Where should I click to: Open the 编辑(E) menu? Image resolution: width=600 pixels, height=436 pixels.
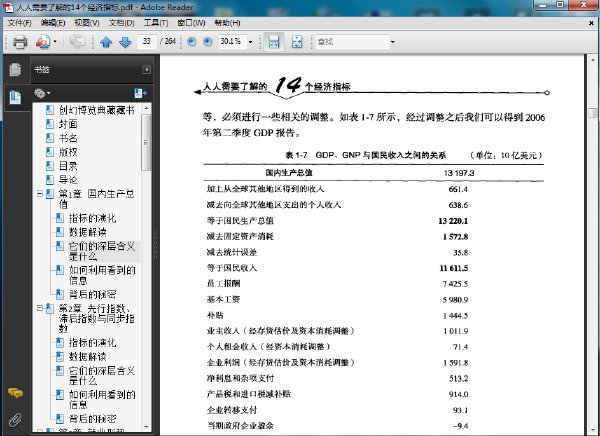coord(53,23)
